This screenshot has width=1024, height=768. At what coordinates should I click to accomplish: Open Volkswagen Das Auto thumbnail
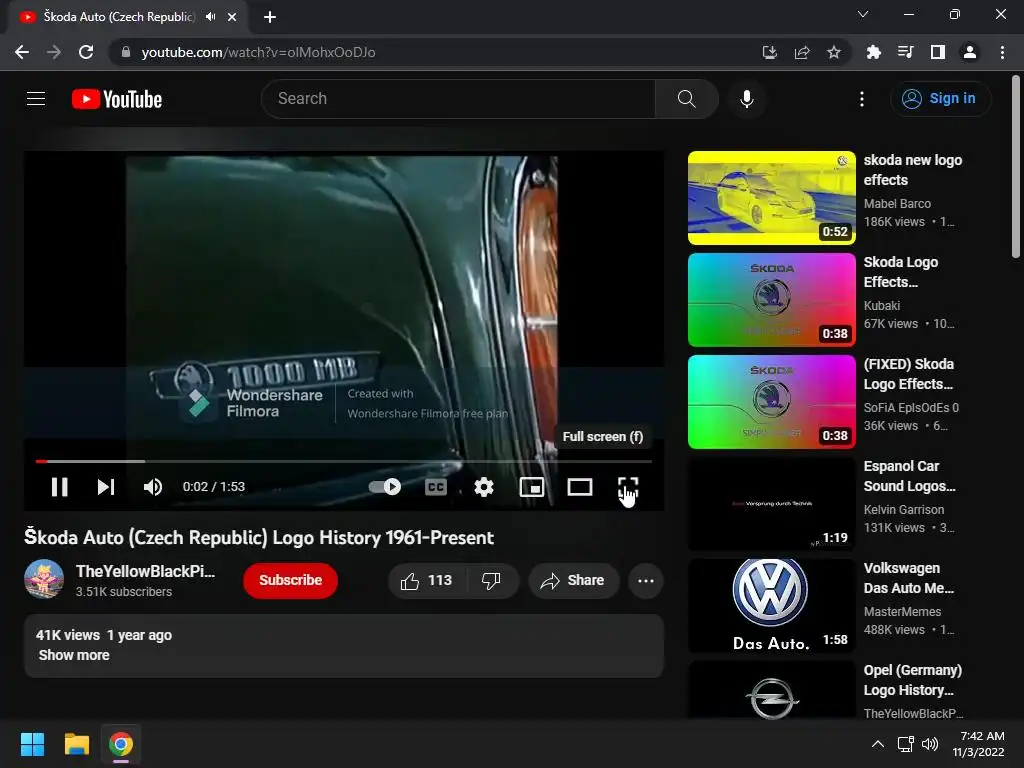point(772,605)
